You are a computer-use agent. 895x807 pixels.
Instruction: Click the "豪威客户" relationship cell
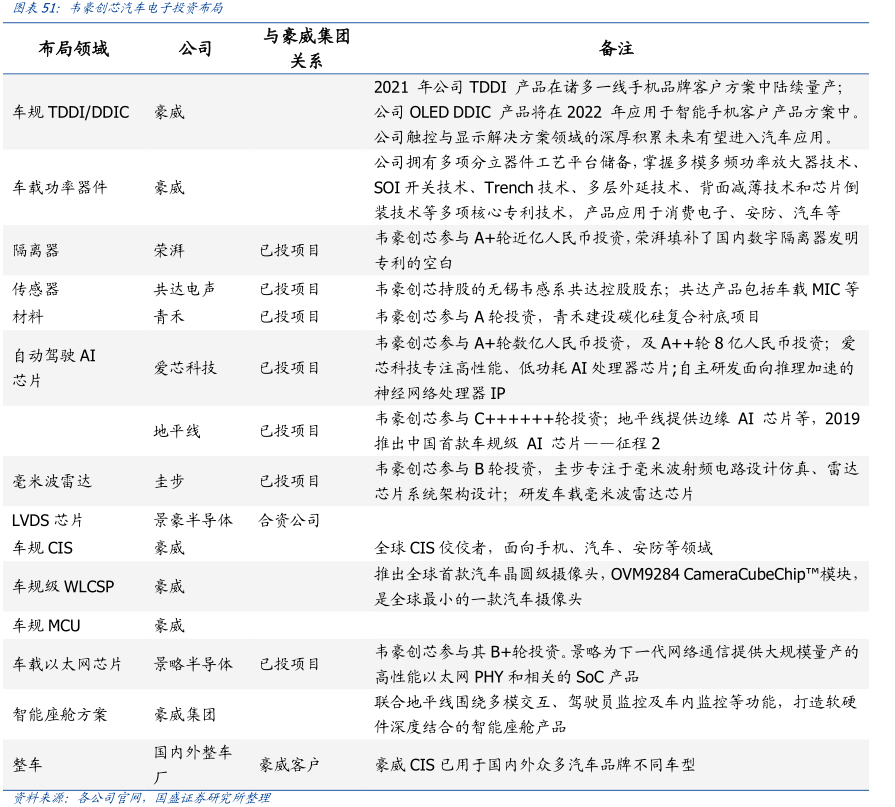point(289,764)
